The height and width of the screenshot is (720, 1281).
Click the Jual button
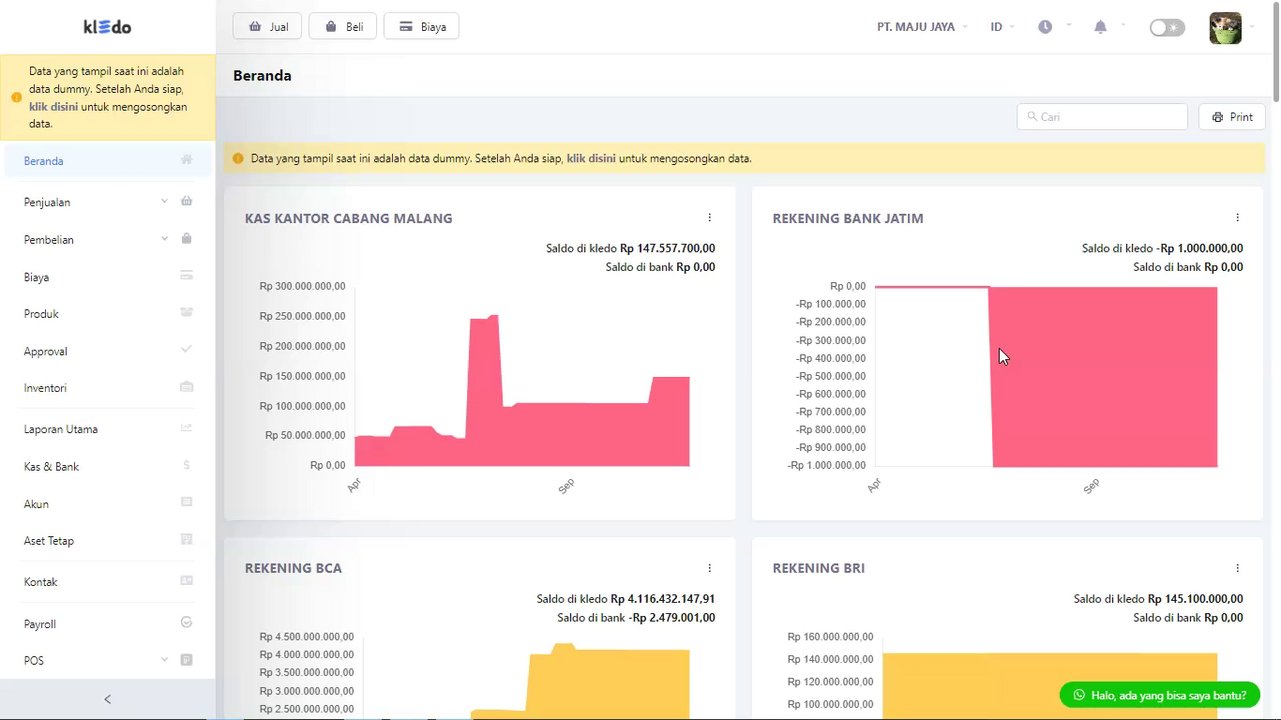pos(267,27)
